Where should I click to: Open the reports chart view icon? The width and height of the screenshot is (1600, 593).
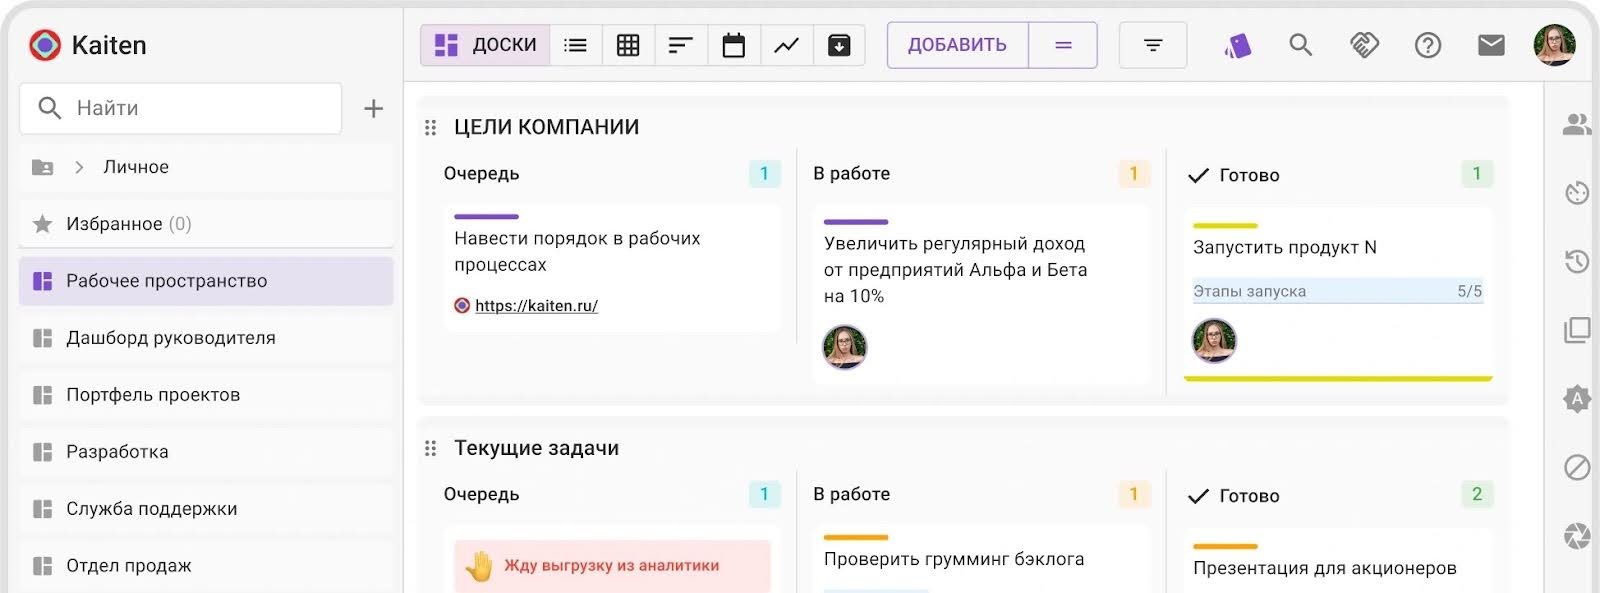click(x=787, y=45)
